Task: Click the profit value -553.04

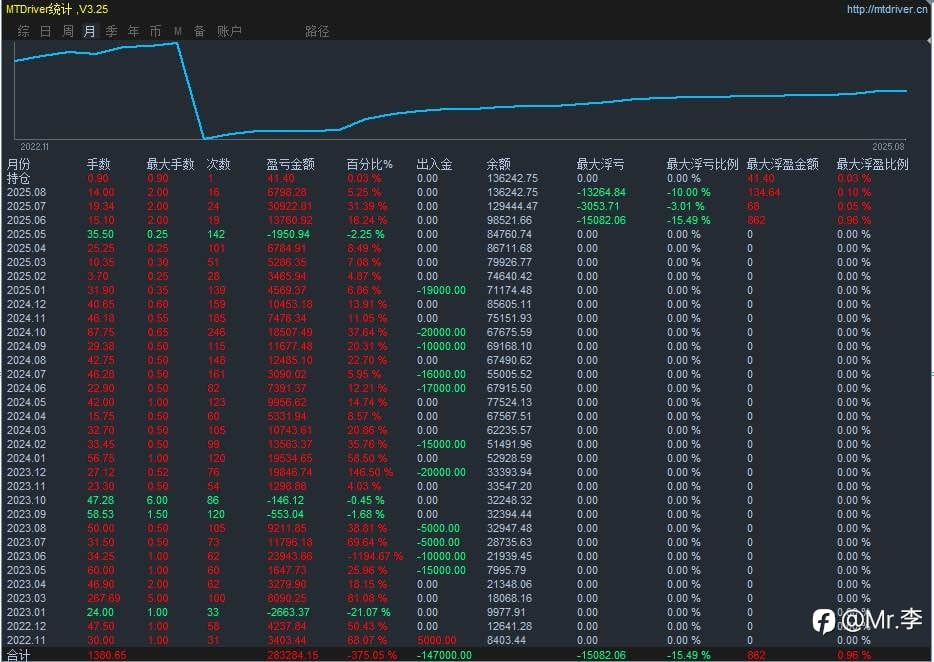Action: tap(285, 514)
